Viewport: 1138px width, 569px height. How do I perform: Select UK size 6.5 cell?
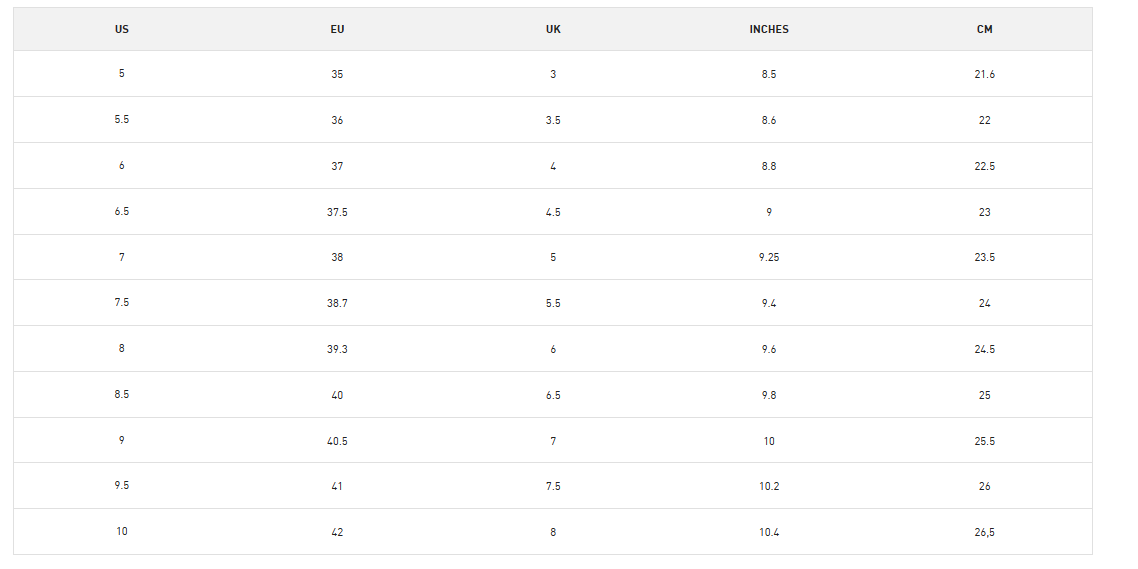click(x=553, y=396)
